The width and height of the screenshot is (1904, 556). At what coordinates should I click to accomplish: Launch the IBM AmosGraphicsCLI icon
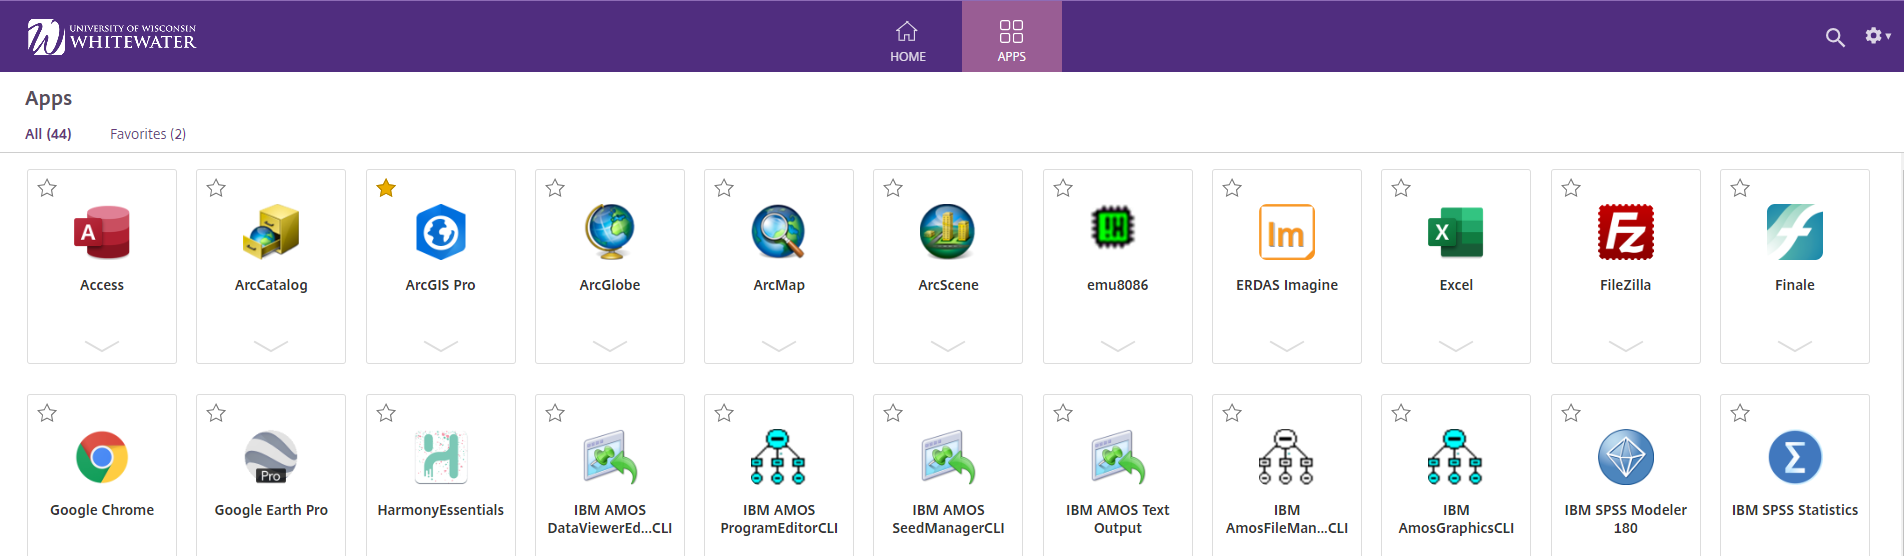(x=1456, y=457)
